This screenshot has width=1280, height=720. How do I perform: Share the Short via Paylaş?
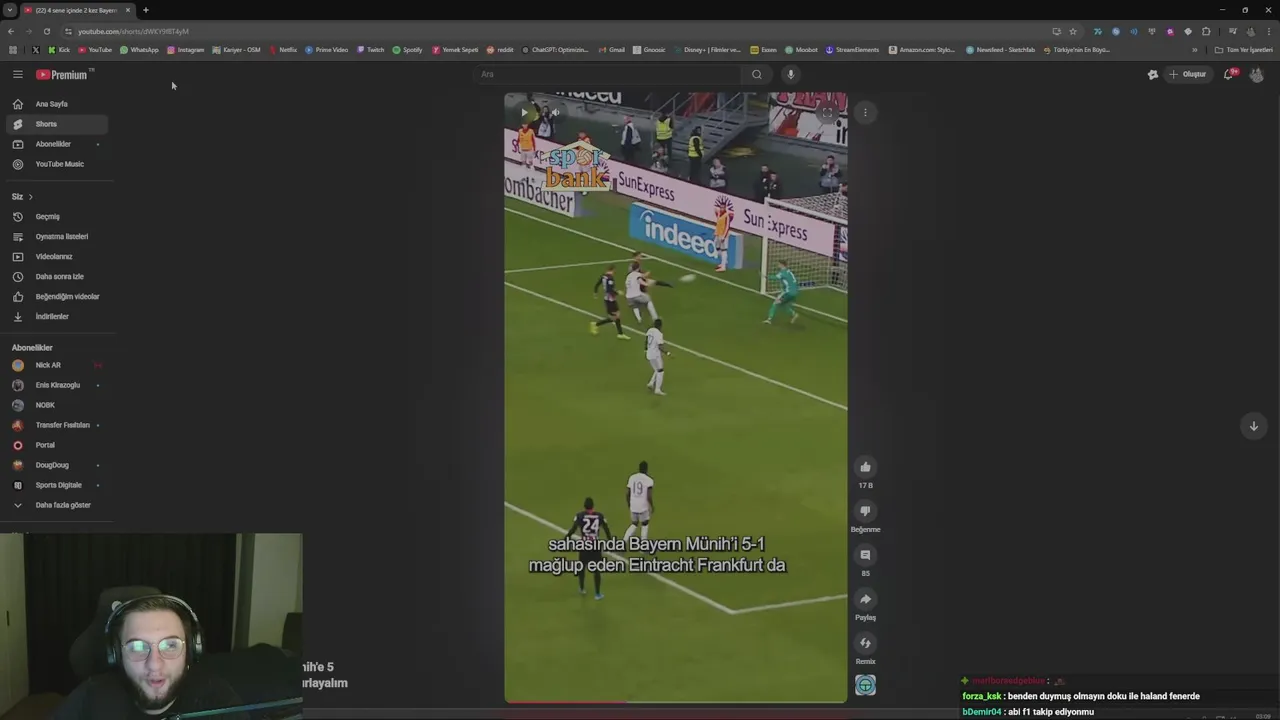[x=866, y=599]
